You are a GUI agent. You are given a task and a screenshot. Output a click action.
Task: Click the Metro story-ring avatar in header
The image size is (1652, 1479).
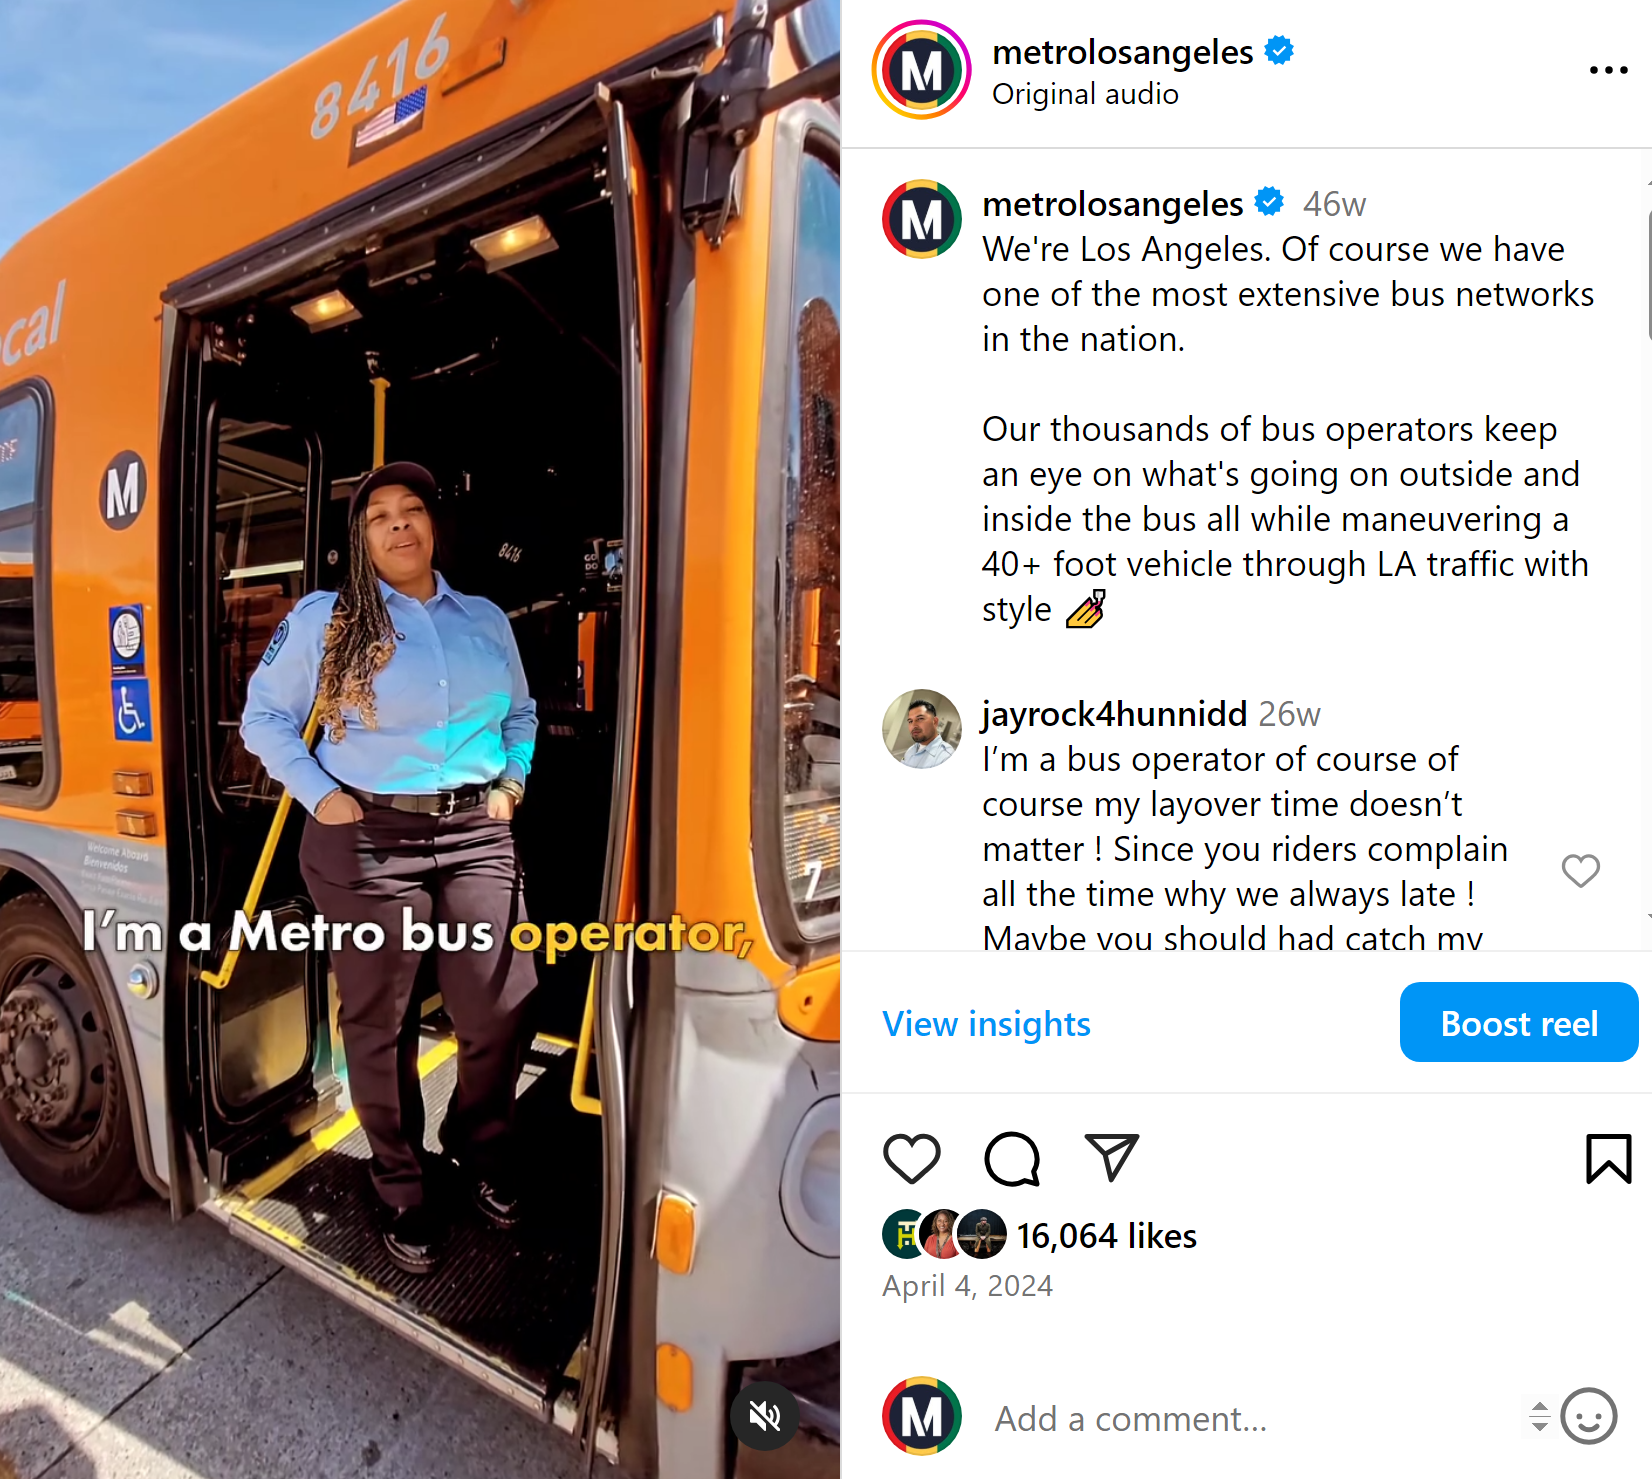pos(921,70)
